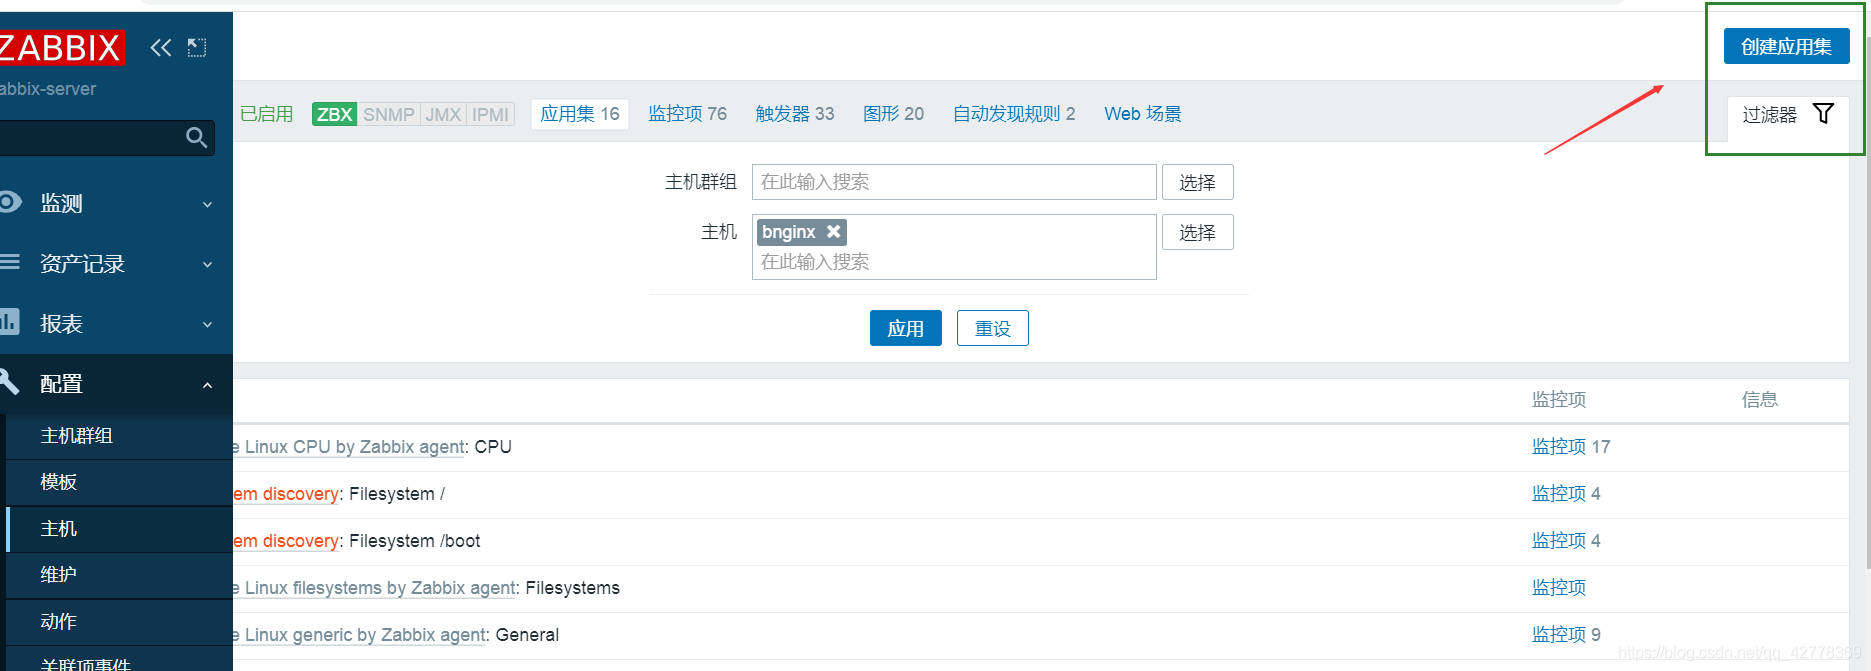Click the 资产记录 list icon
The height and width of the screenshot is (671, 1871).
click(10, 262)
